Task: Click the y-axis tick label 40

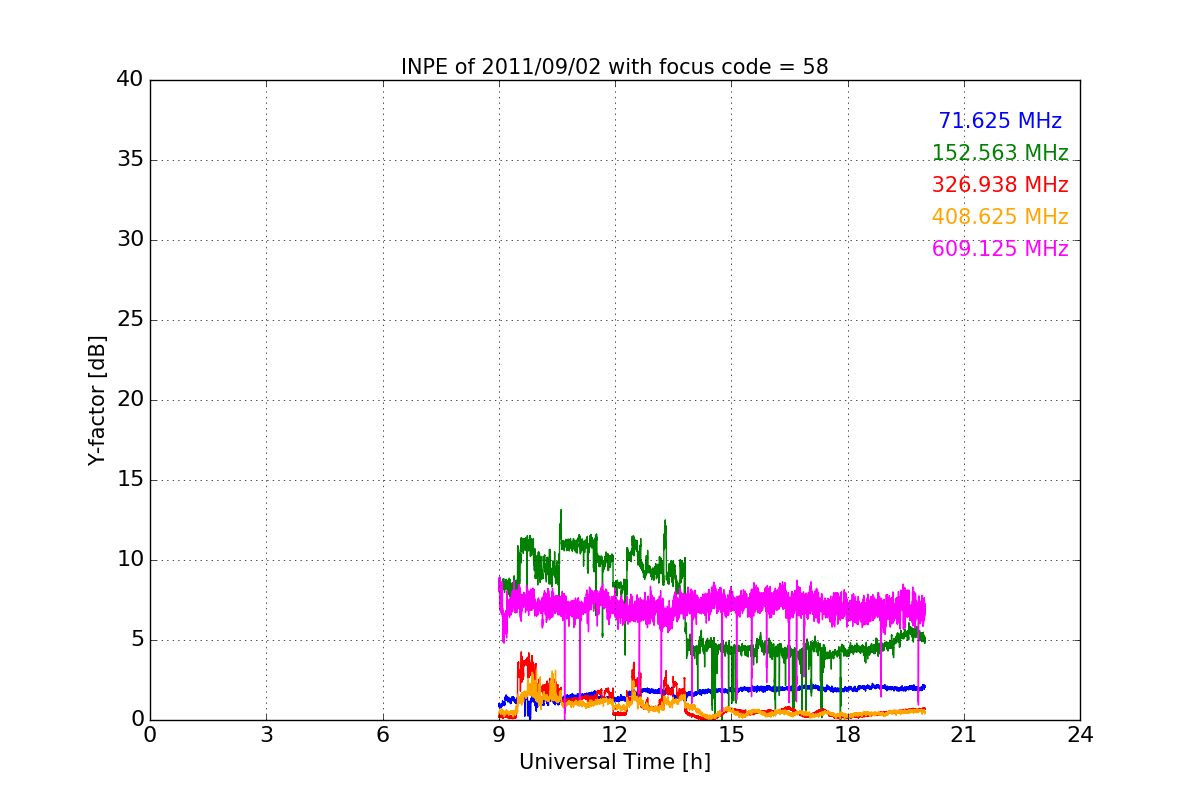Action: (130, 80)
